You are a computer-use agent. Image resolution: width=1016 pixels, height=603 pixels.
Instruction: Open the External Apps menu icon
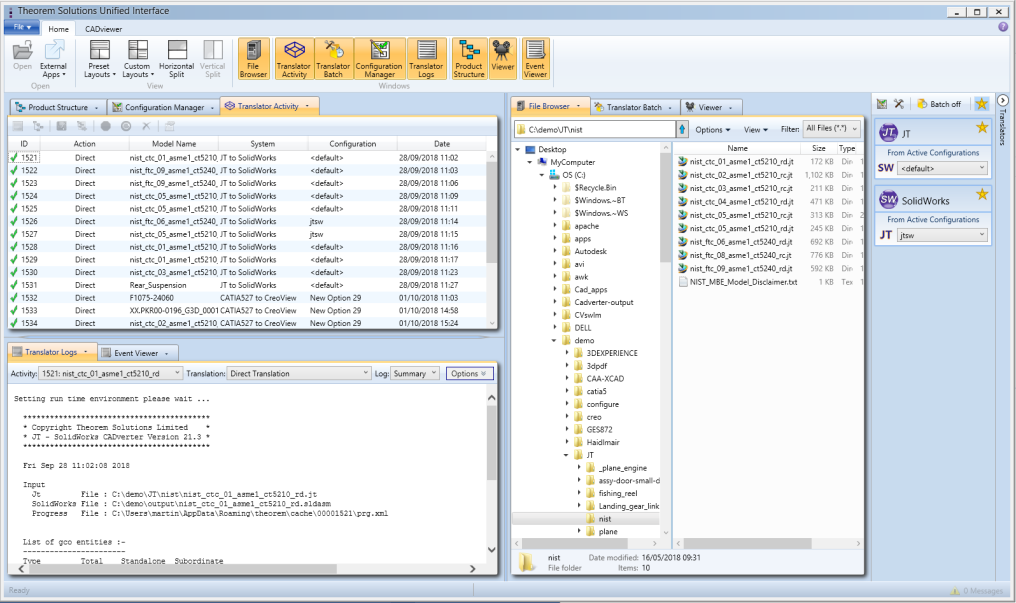coord(53,58)
